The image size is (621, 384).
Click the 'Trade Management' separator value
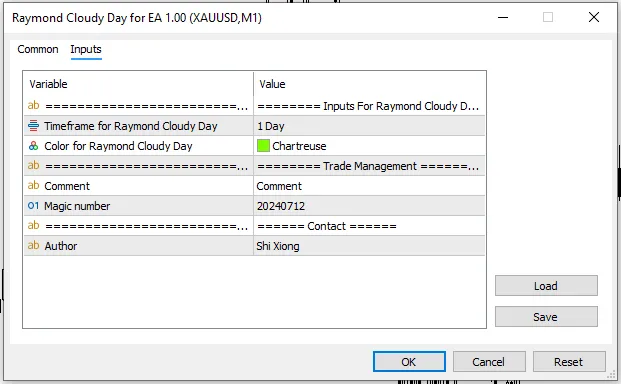[x=368, y=166]
